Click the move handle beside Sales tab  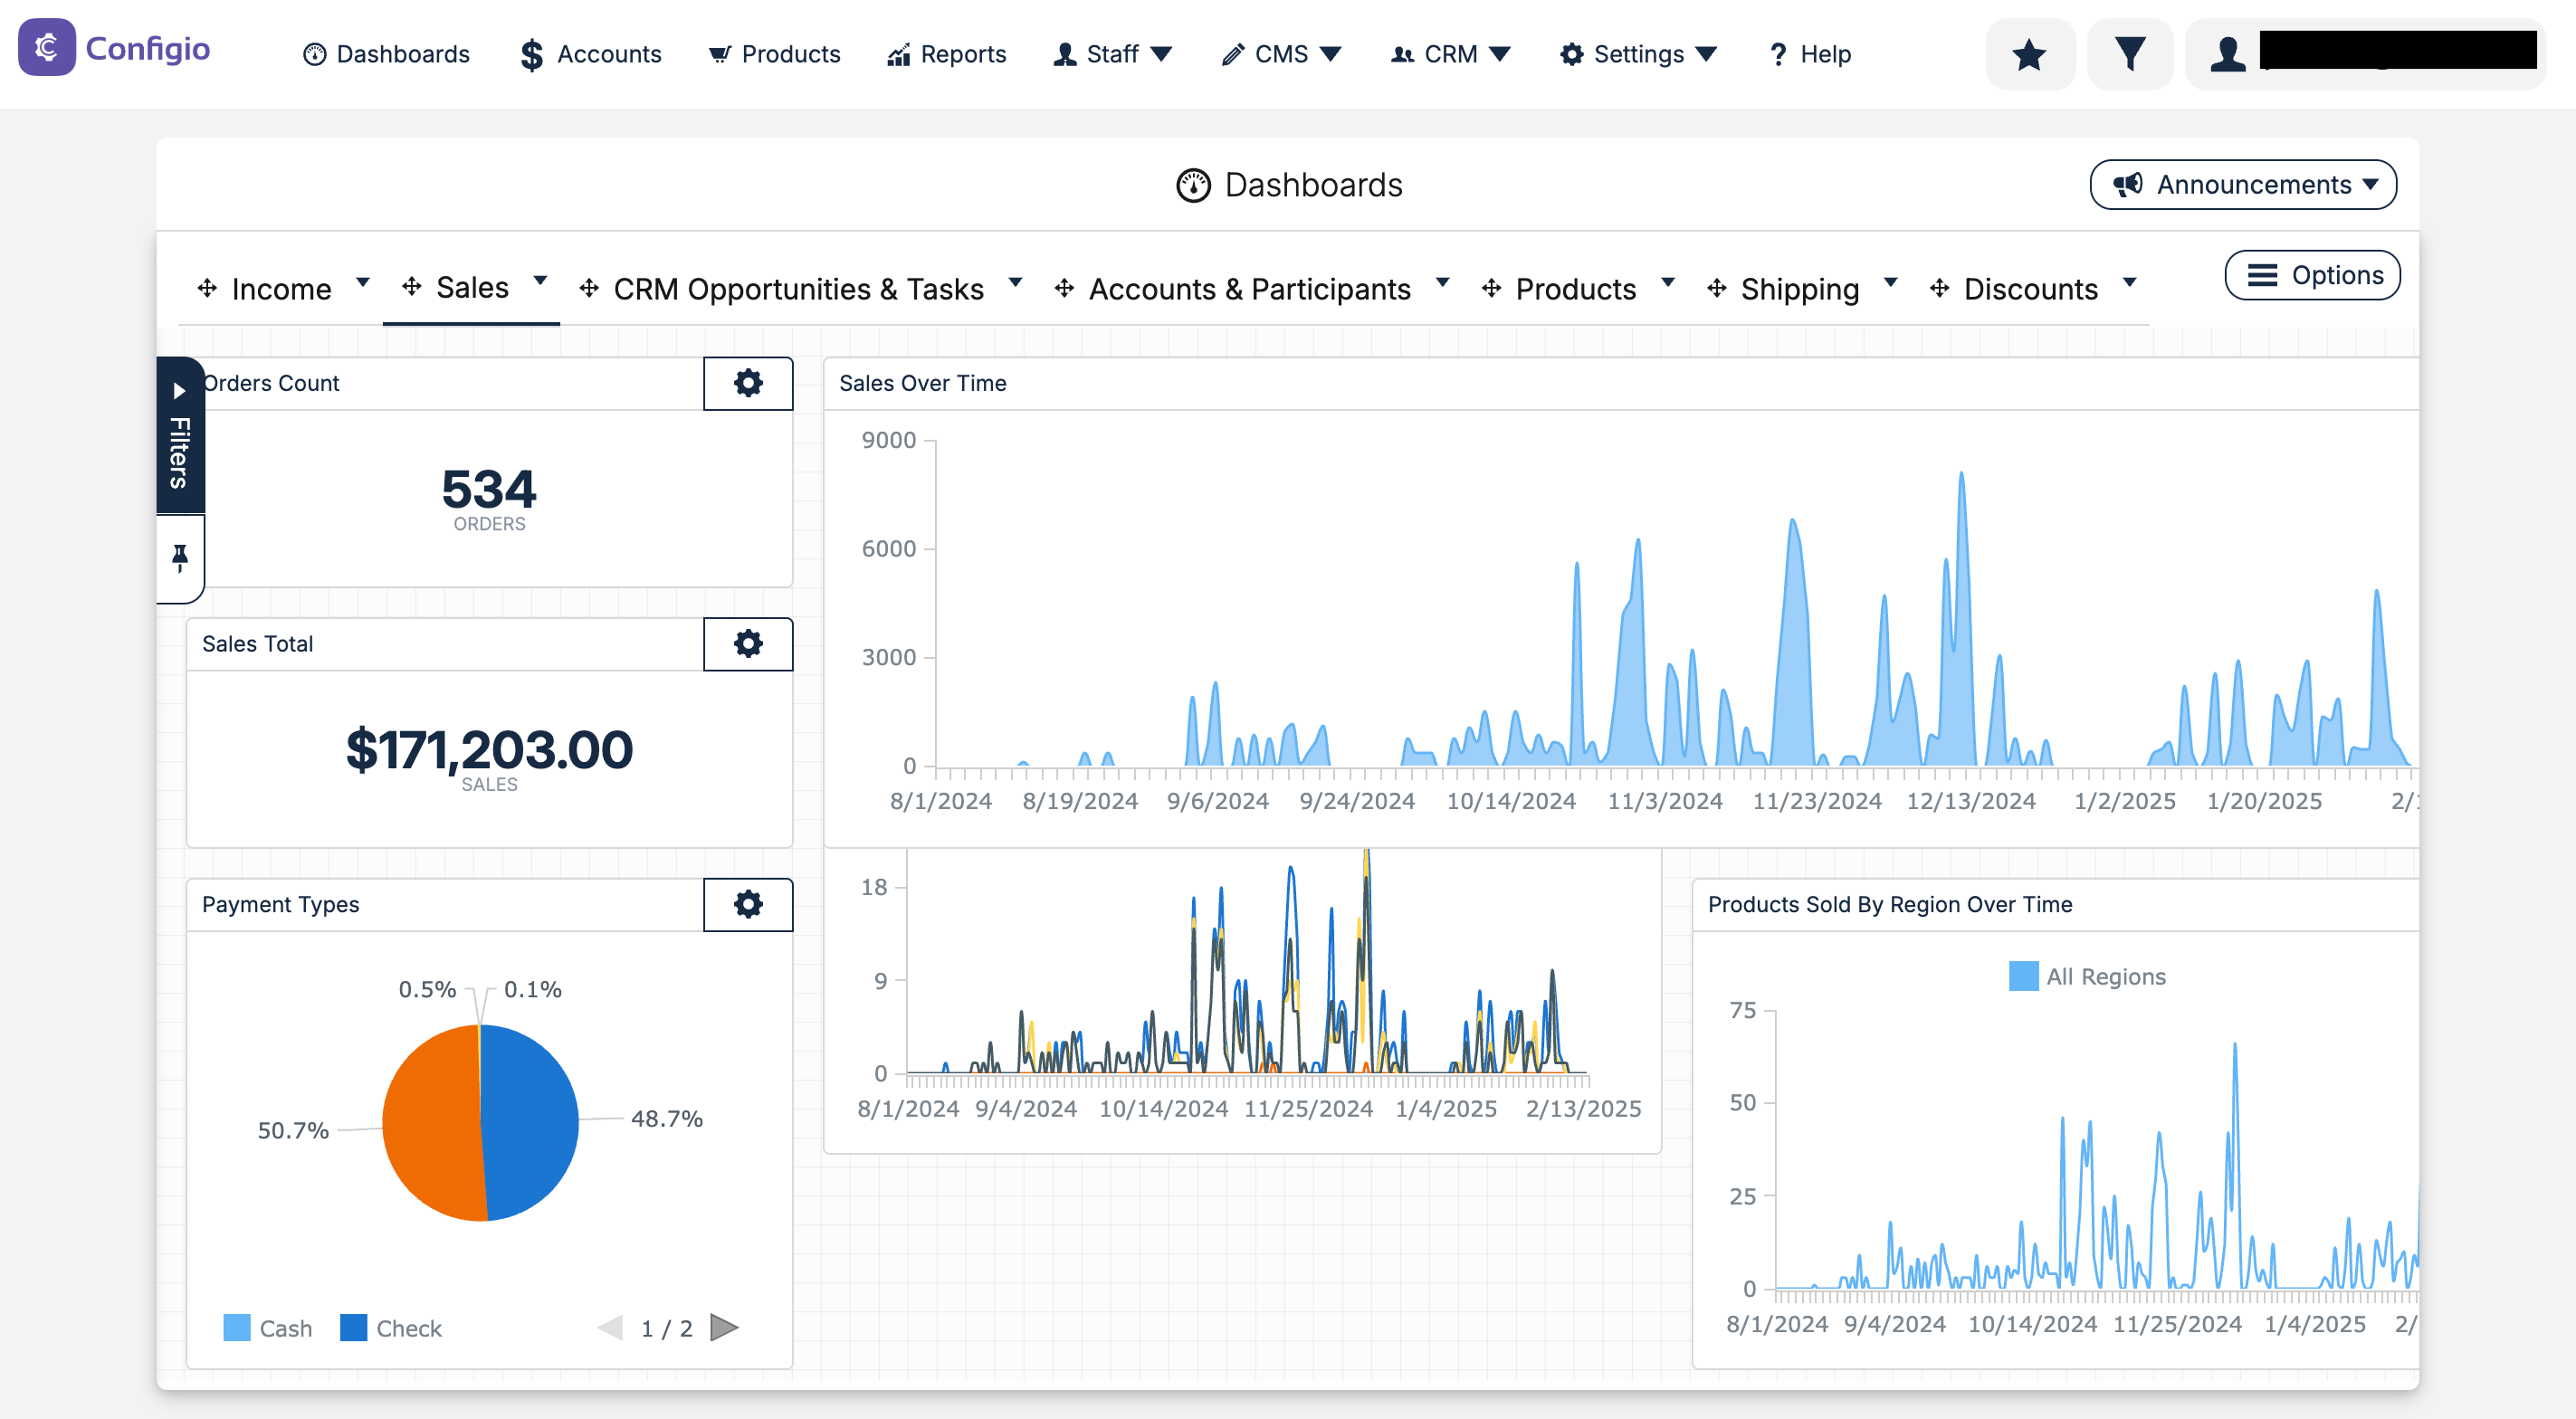click(x=411, y=287)
